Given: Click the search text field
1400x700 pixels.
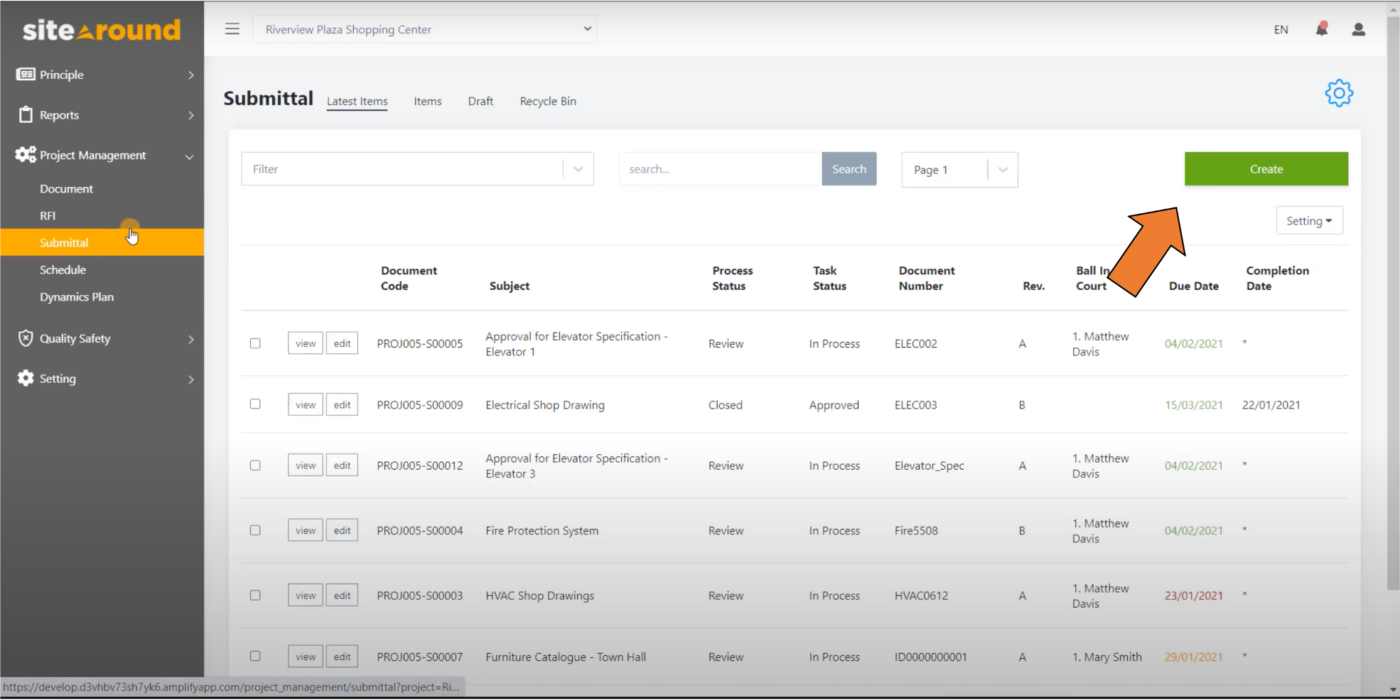Looking at the screenshot, I should click(720, 169).
